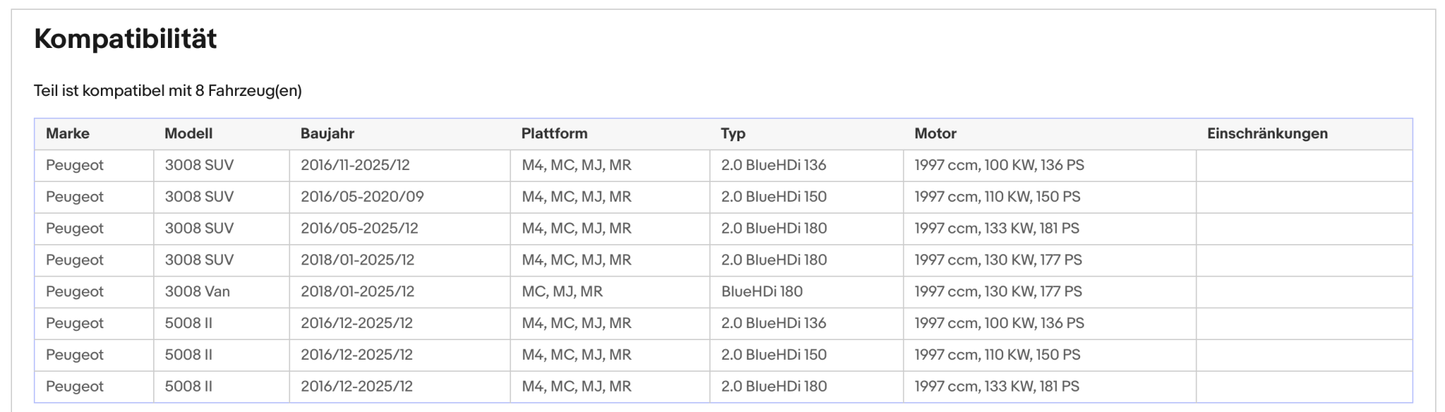Image resolution: width=1445 pixels, height=412 pixels.
Task: Click the "MC, MJ, MR" platform cell of 3008 Van
Action: click(562, 292)
